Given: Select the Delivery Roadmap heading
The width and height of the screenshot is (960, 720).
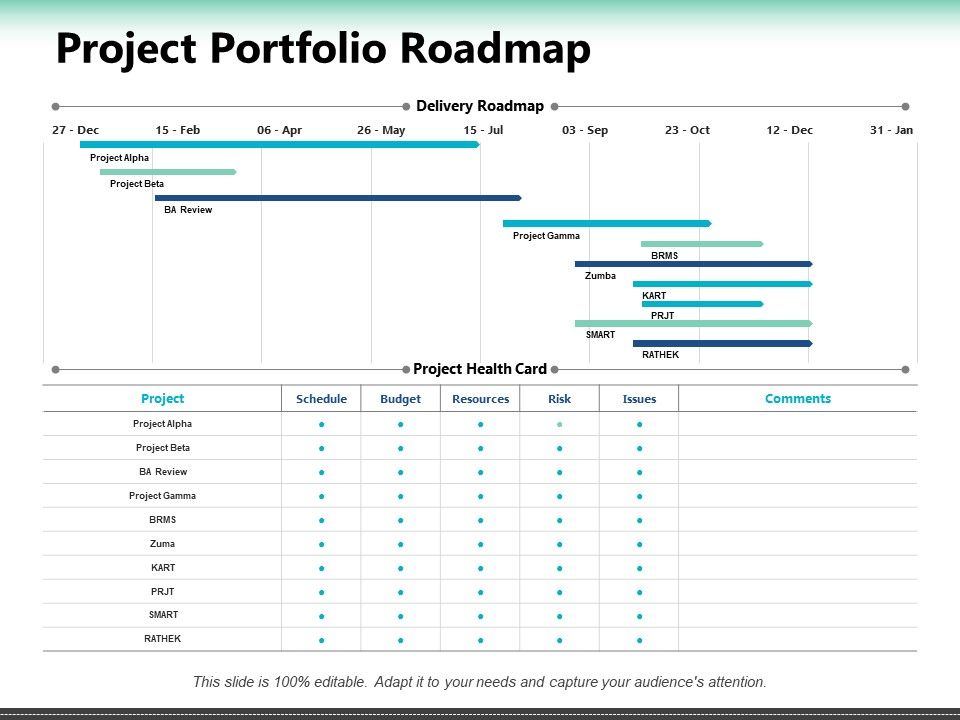Looking at the screenshot, I should pos(480,106).
